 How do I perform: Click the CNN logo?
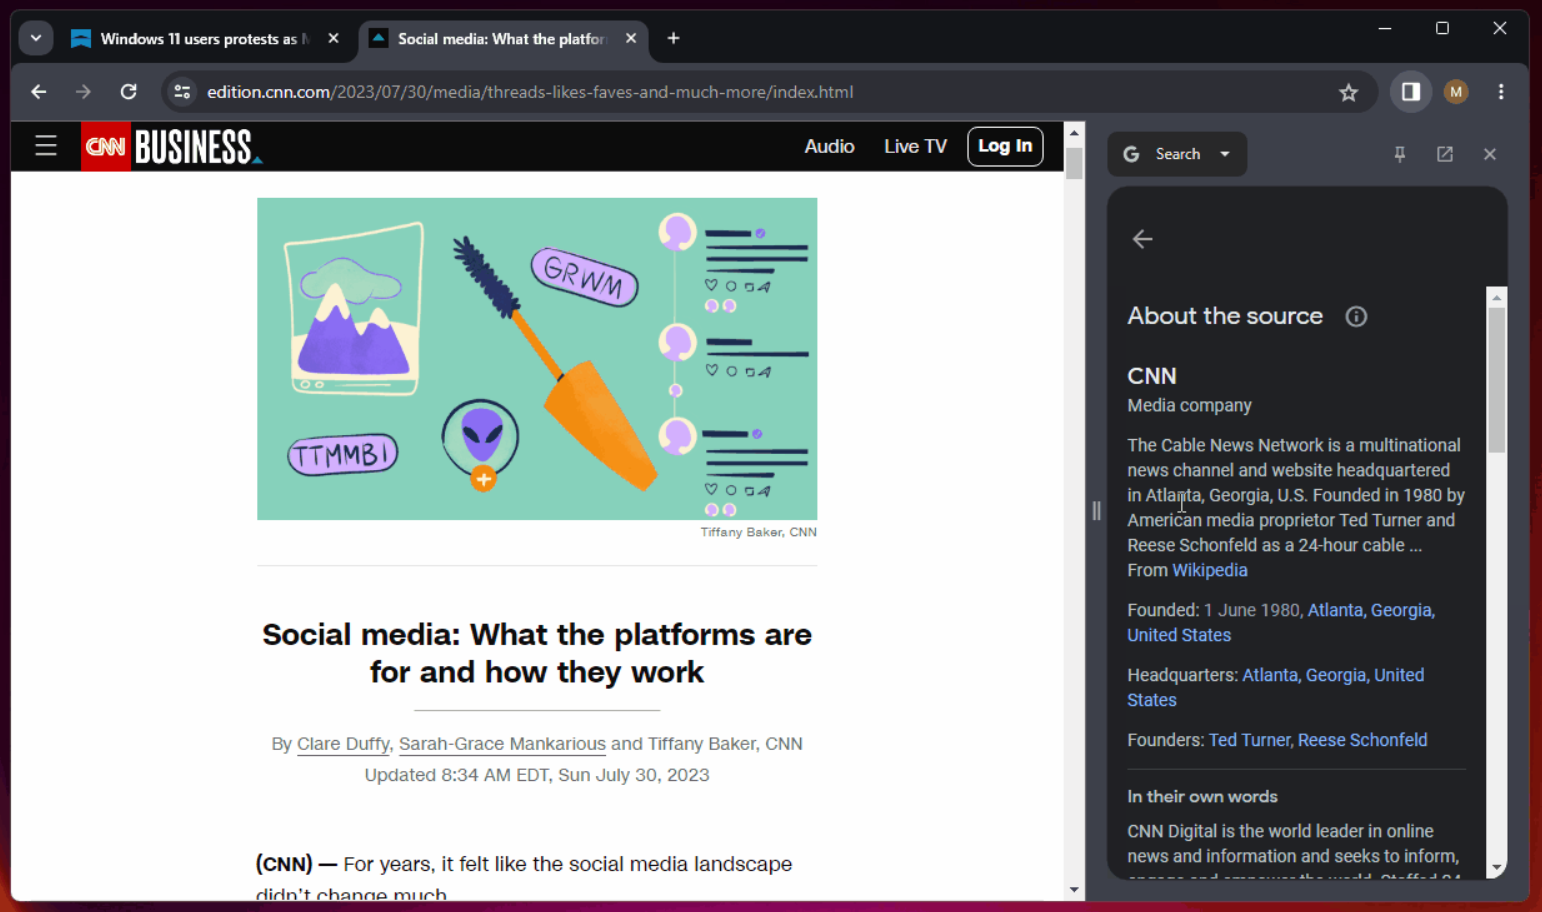point(106,146)
